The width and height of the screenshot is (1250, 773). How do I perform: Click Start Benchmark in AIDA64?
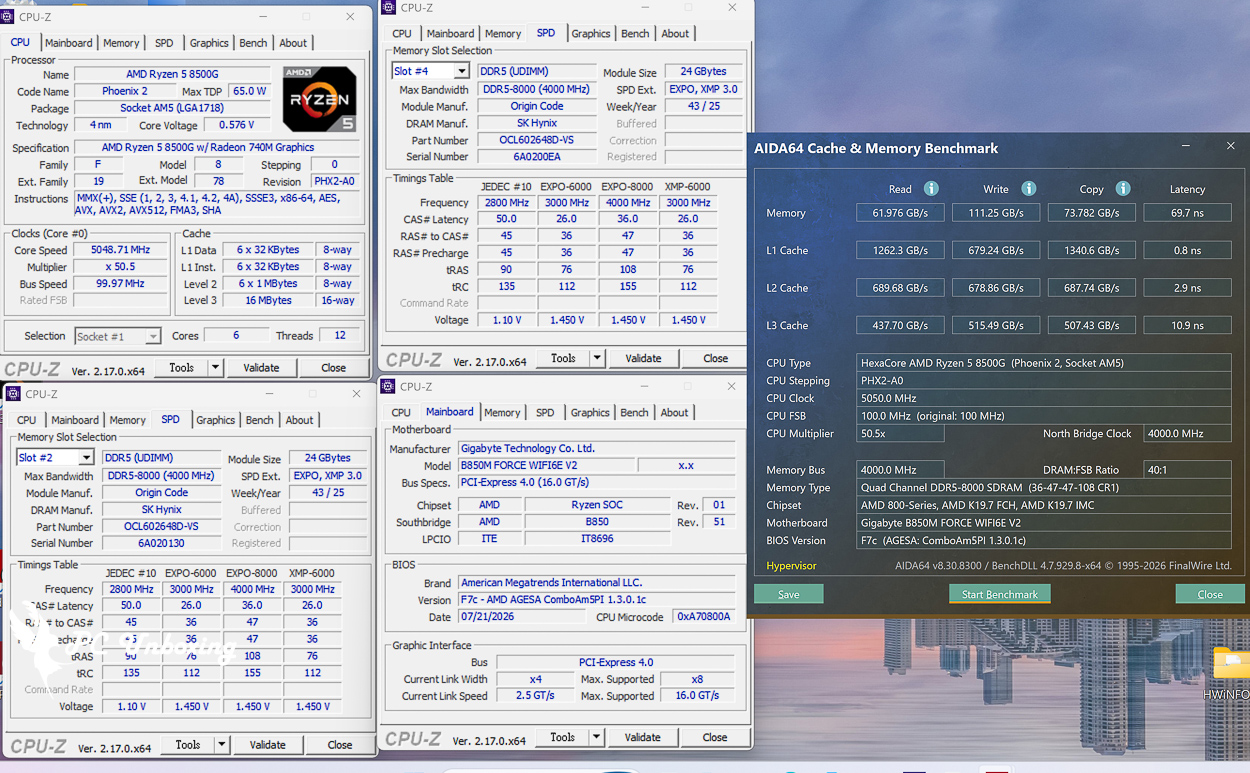(x=999, y=594)
